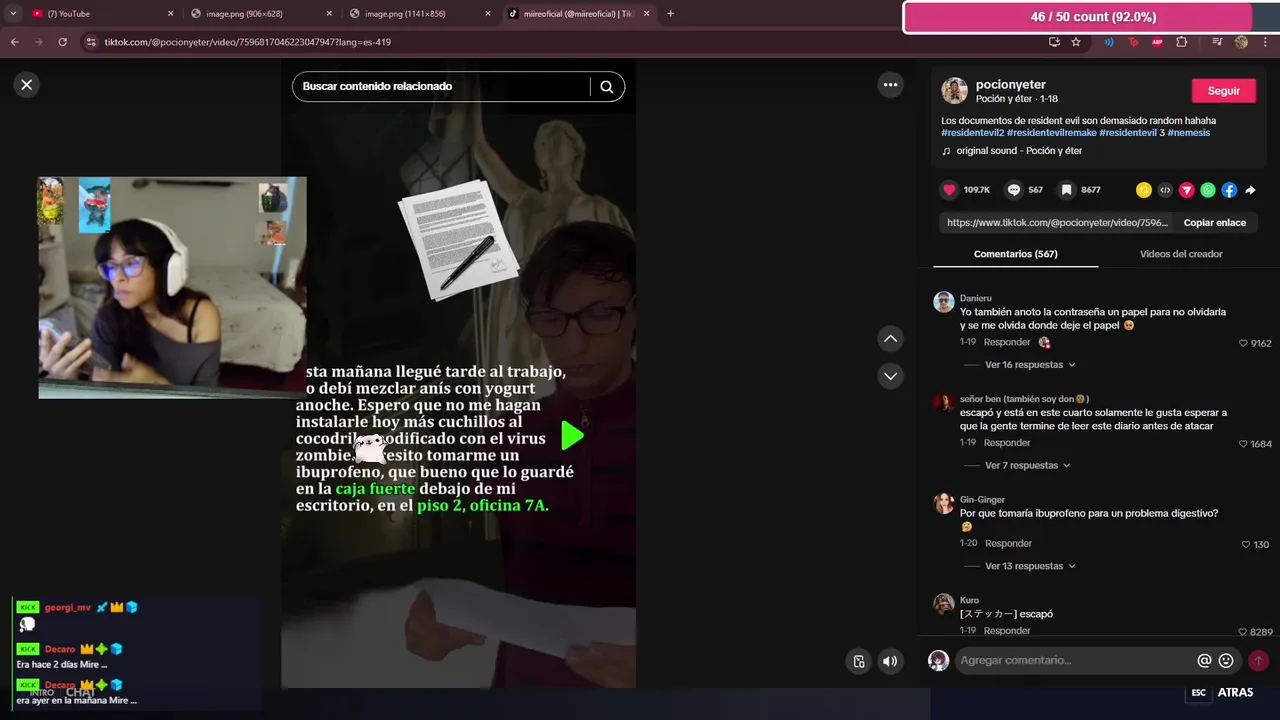Like the video with heart icon
Image resolution: width=1280 pixels, height=720 pixels.
coord(949,189)
